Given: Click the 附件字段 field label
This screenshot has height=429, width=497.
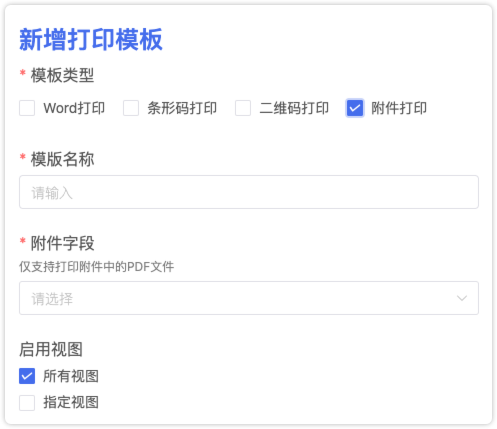Looking at the screenshot, I should coord(62,243).
